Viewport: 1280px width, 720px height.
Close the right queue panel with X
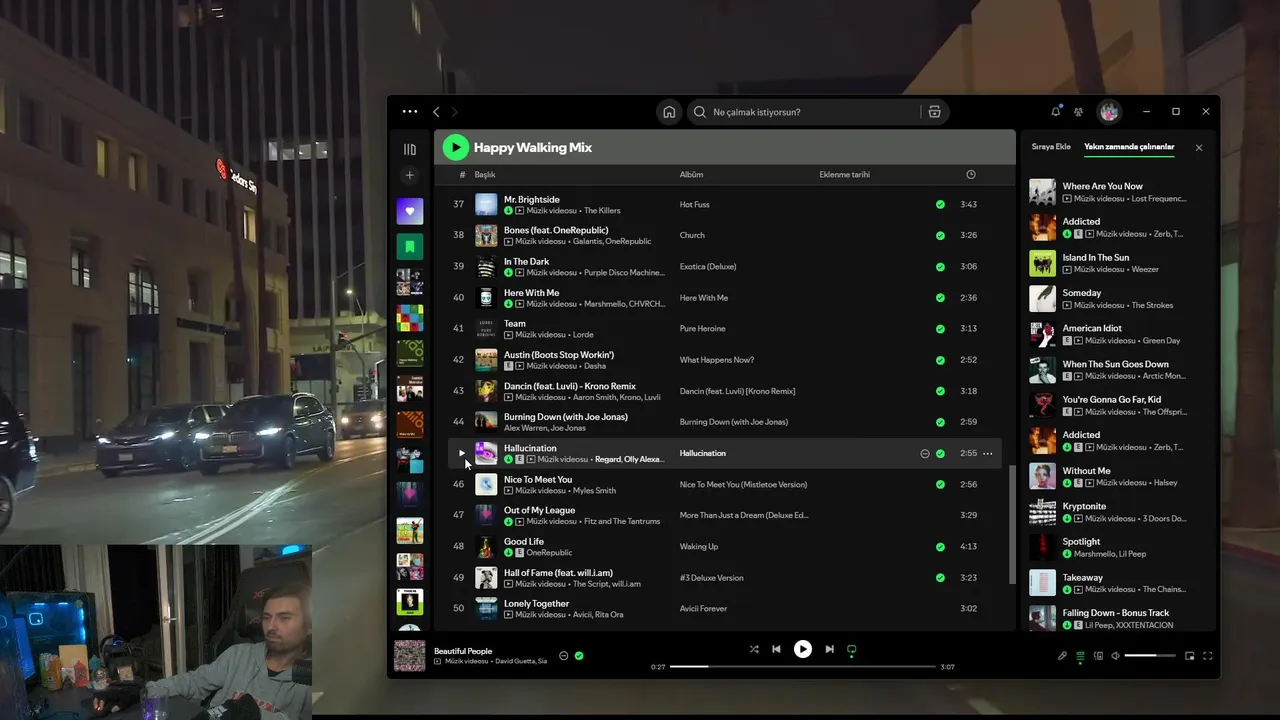click(1199, 148)
